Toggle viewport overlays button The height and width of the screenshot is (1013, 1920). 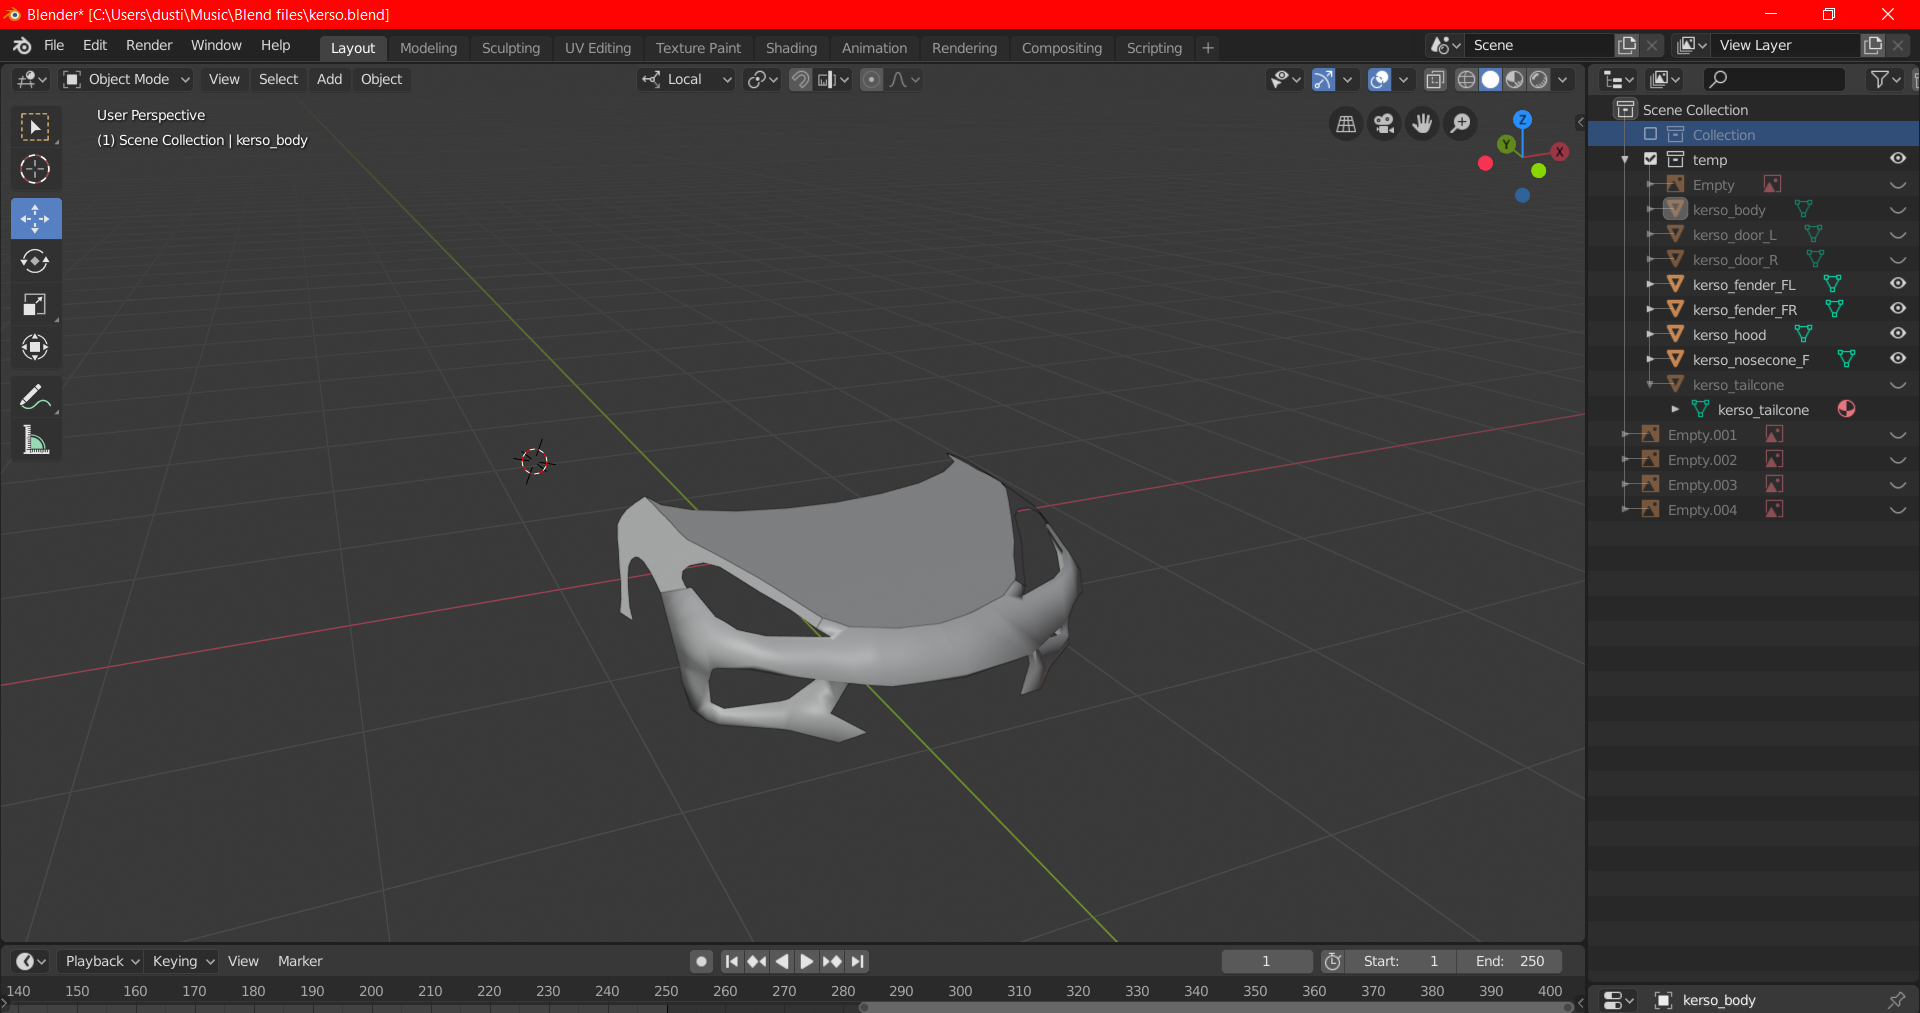pos(1379,79)
